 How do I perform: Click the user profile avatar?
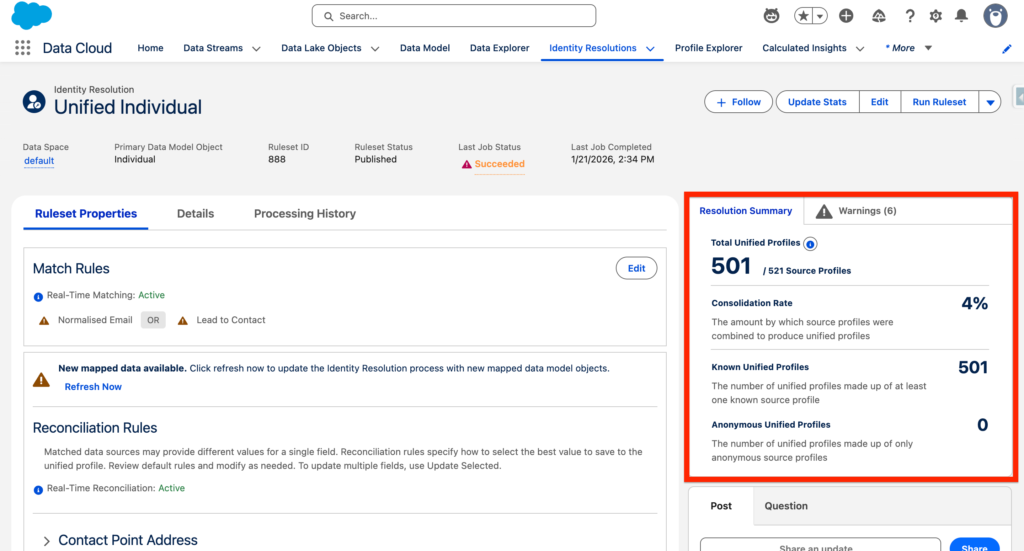pyautogui.click(x=995, y=16)
